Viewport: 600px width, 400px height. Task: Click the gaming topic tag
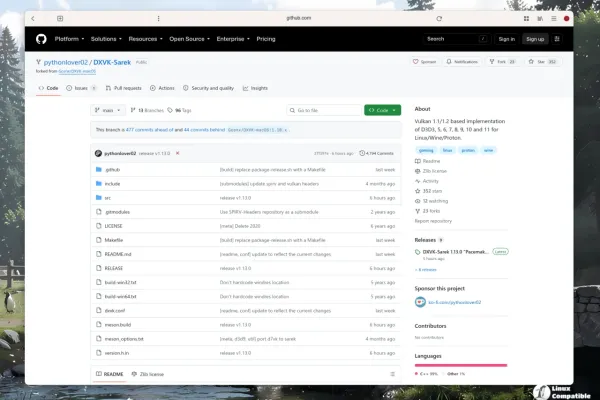tap(426, 150)
